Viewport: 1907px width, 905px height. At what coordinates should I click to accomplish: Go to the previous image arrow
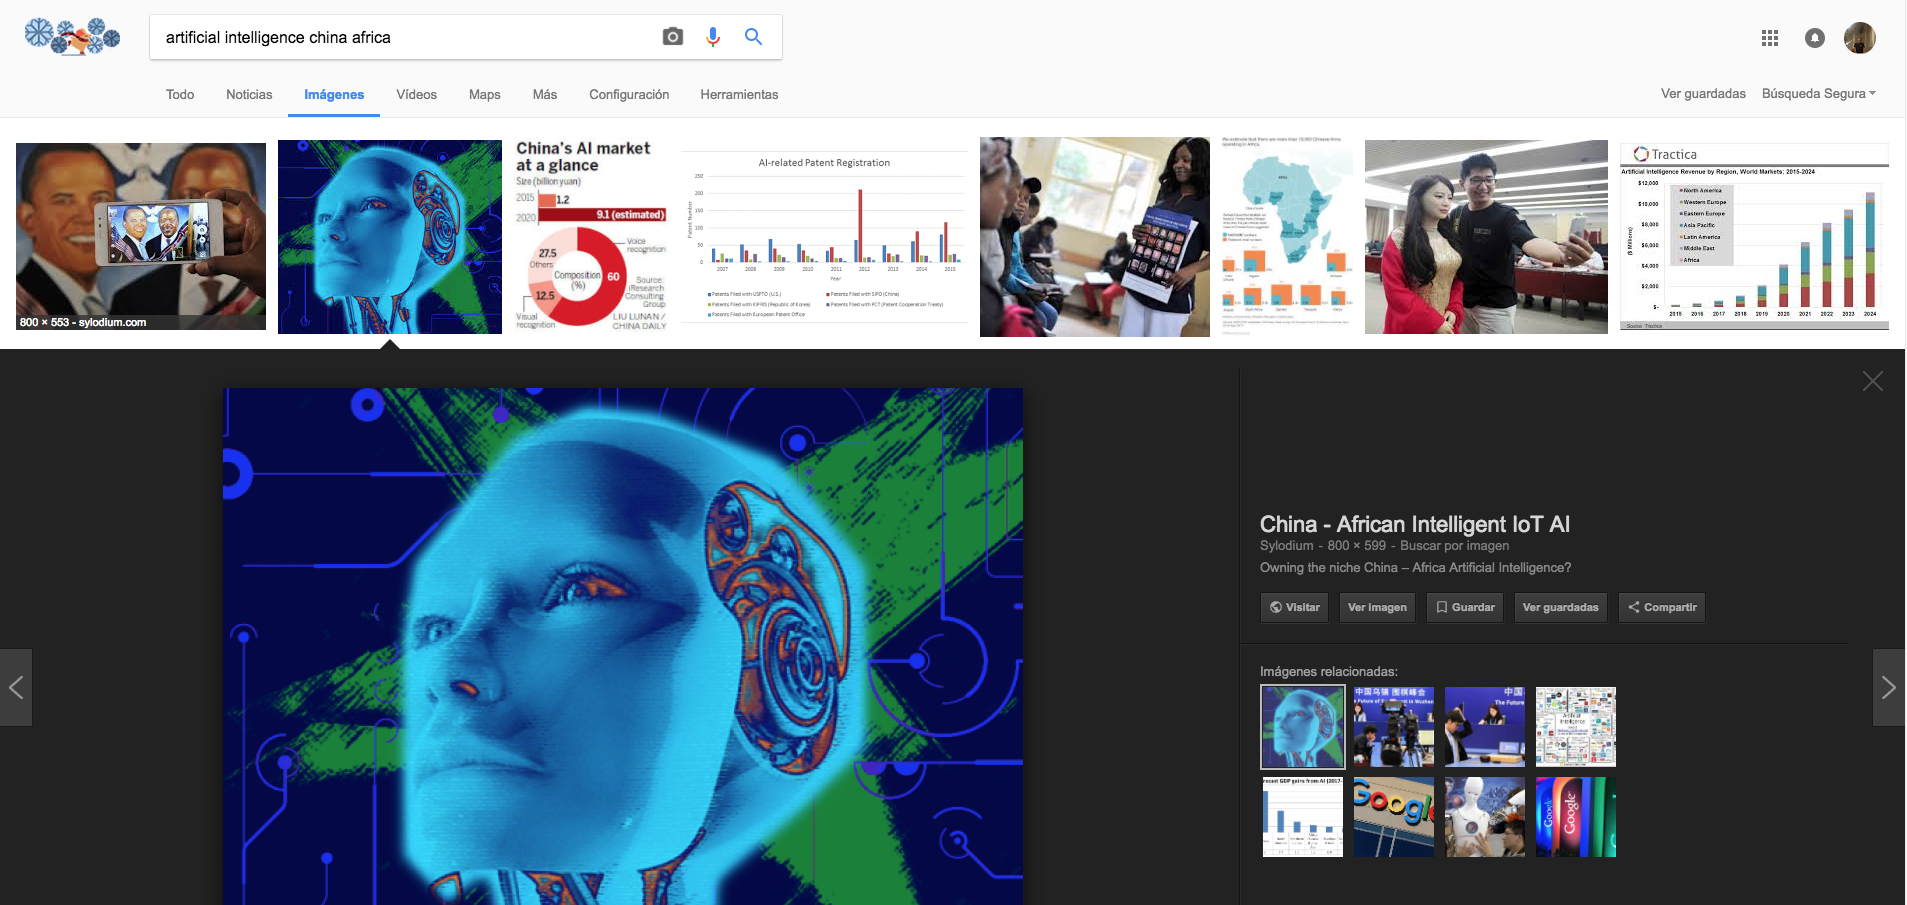(x=16, y=687)
